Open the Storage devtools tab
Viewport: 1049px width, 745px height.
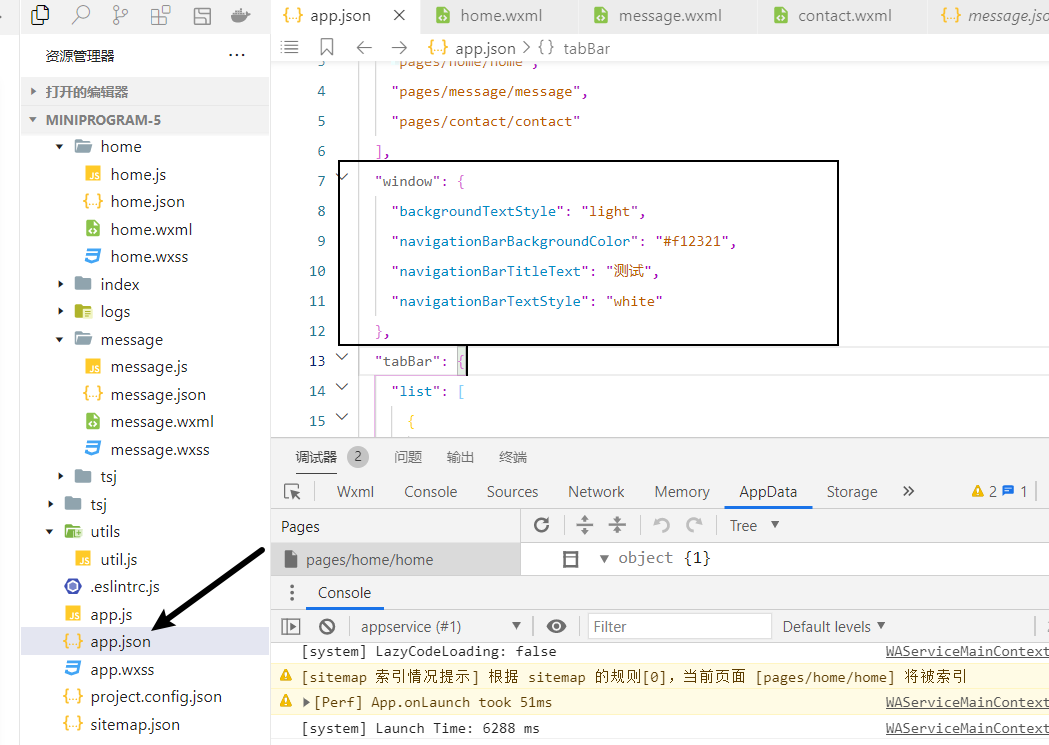[x=852, y=492]
